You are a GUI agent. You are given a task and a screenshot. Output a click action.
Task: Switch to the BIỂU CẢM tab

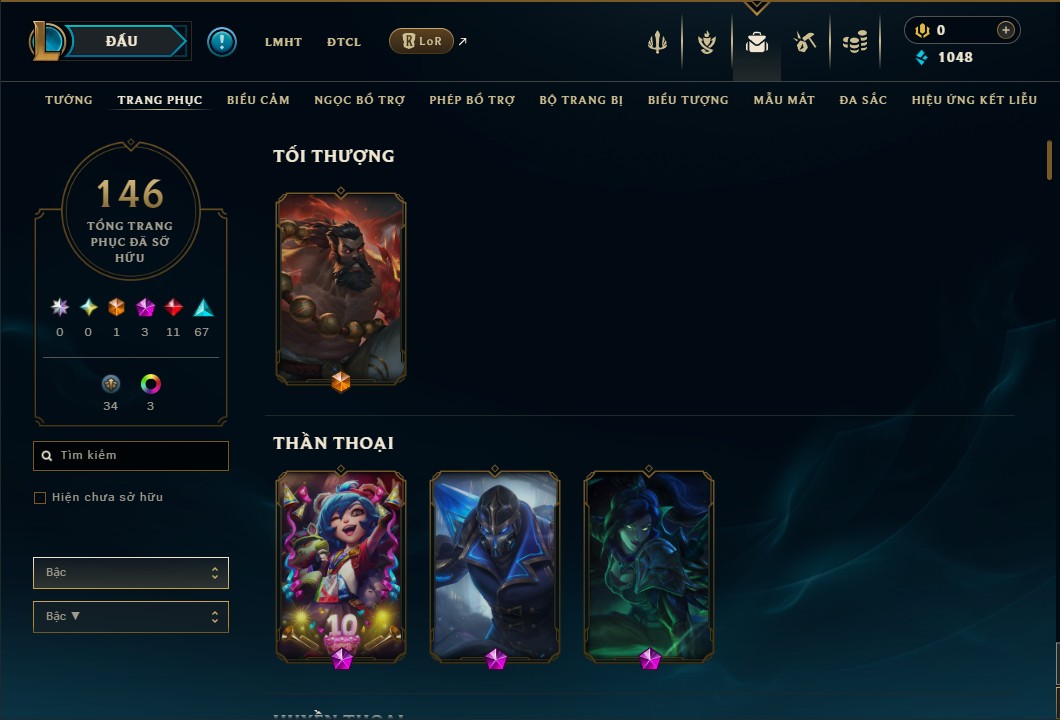pos(258,100)
